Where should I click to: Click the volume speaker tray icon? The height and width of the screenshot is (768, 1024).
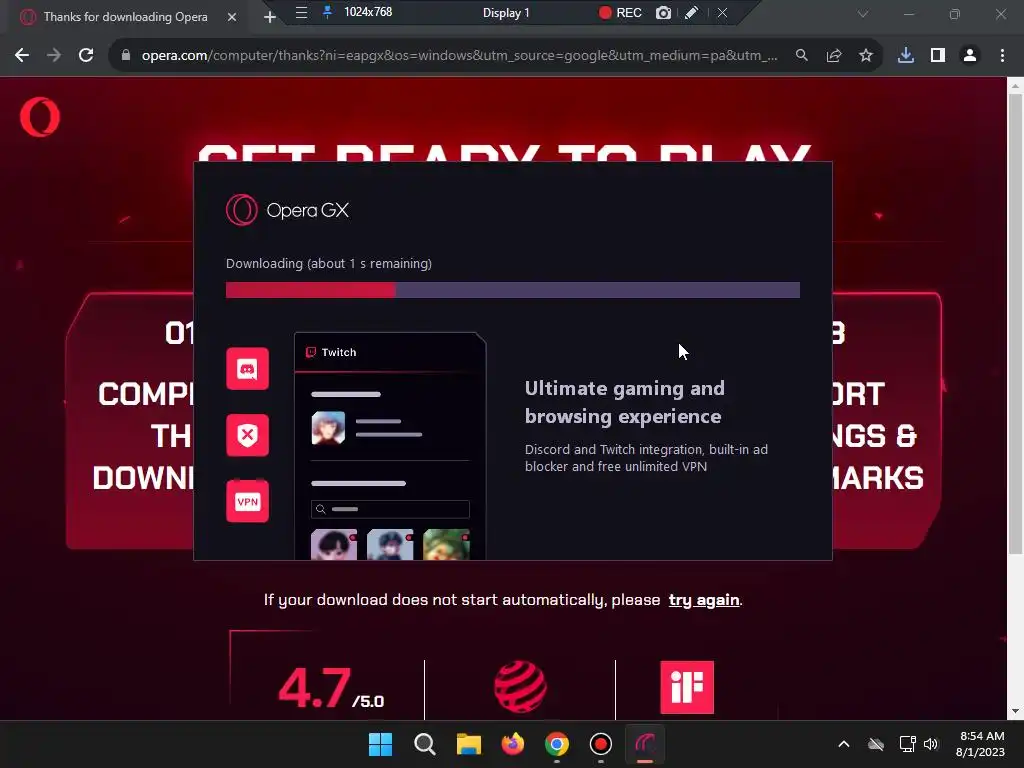931,744
